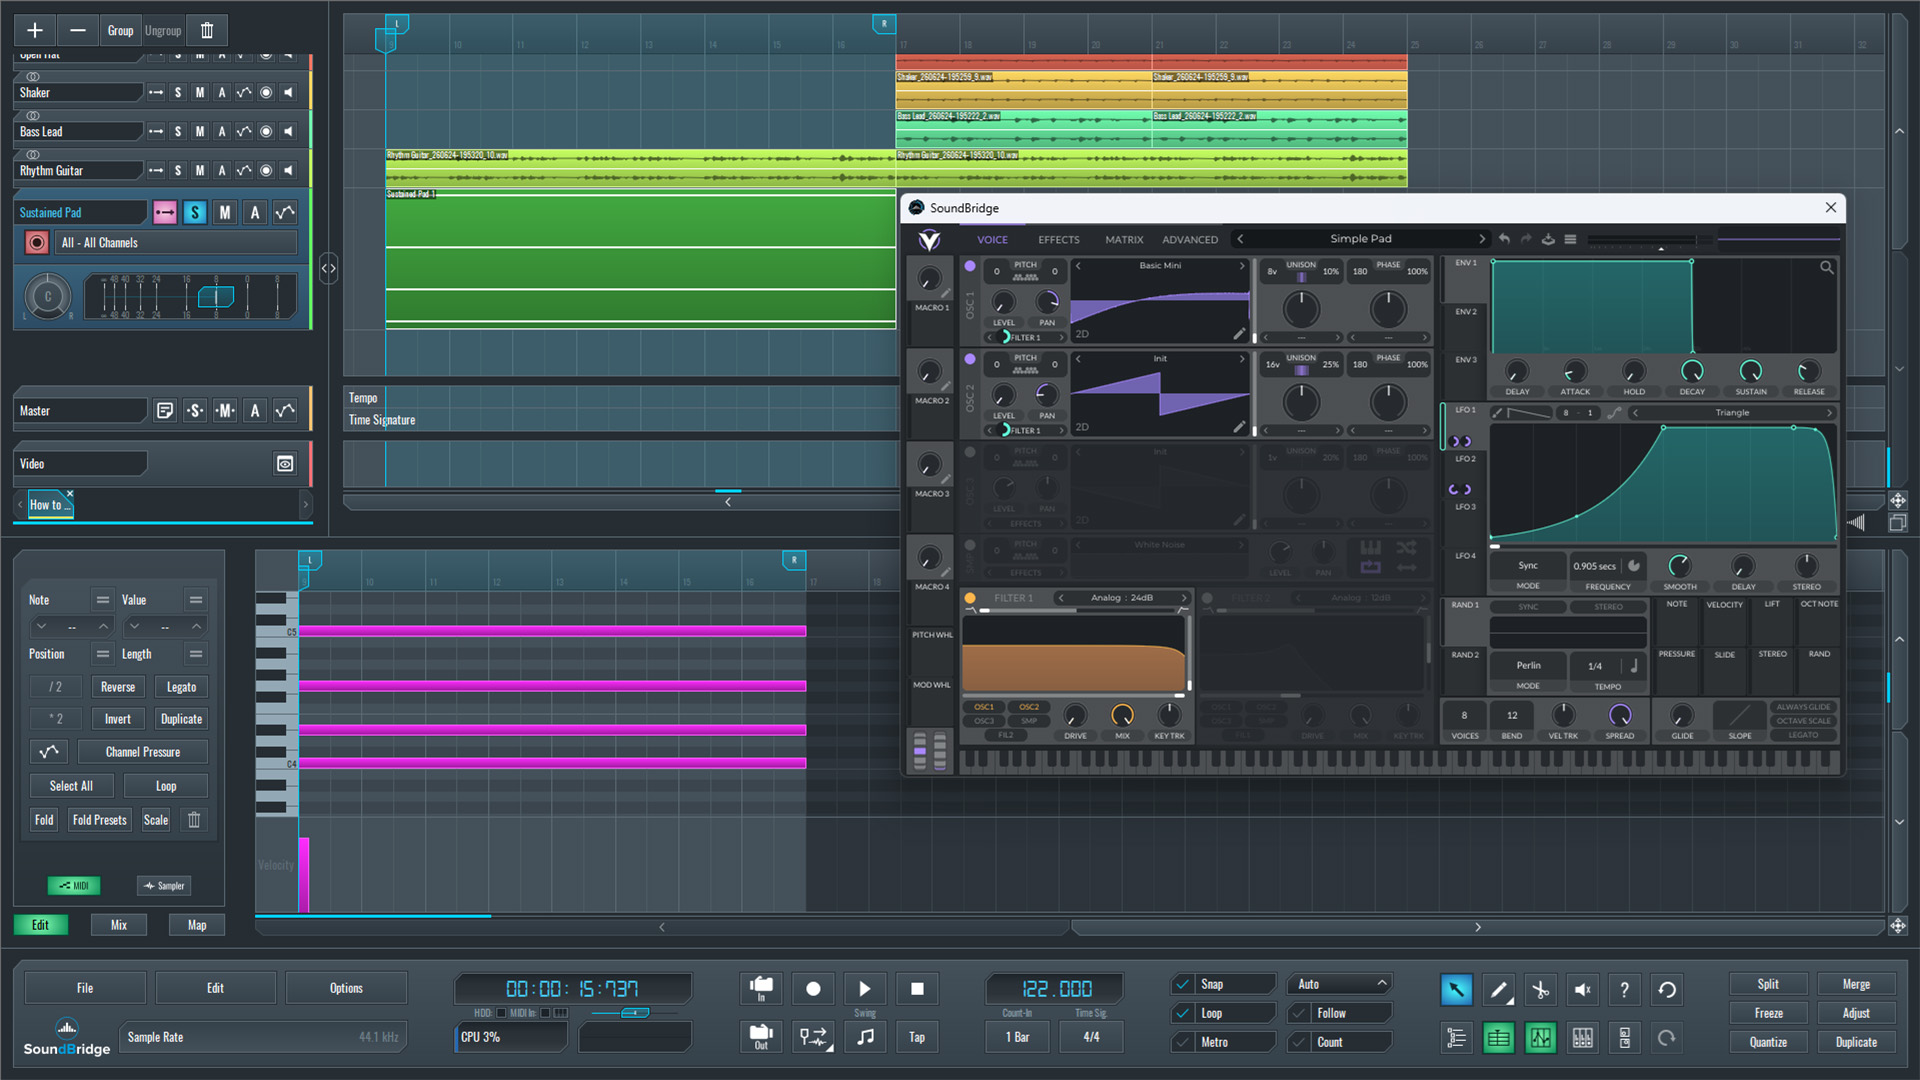
Task: Open the Length options dropdown
Action: point(196,654)
